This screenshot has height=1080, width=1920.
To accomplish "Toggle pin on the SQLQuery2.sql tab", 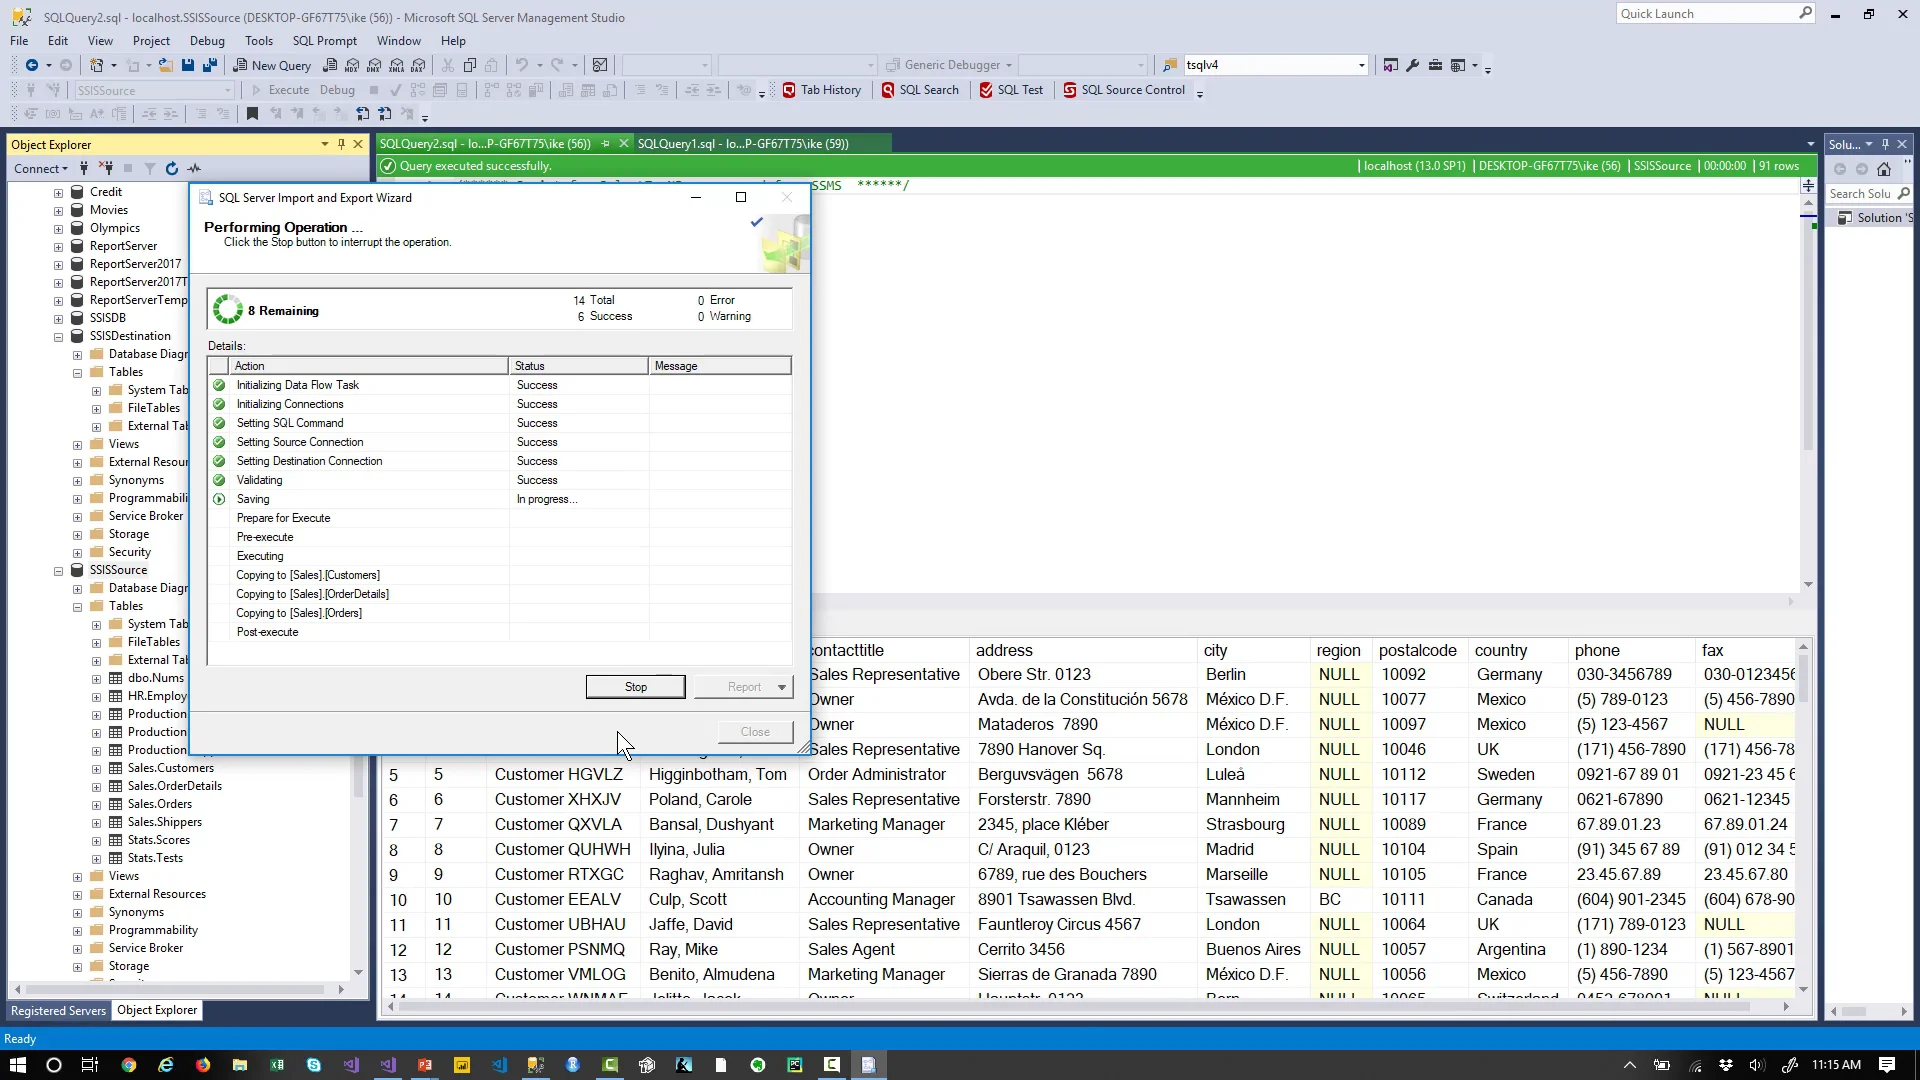I will 605,144.
